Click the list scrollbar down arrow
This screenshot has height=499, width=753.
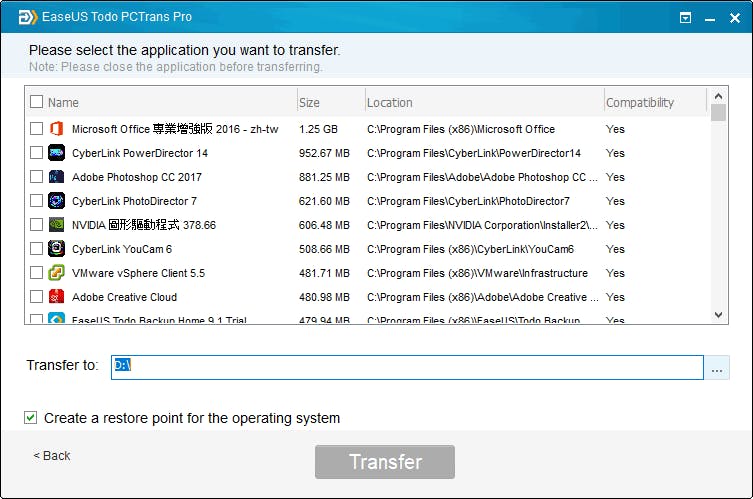[x=718, y=315]
